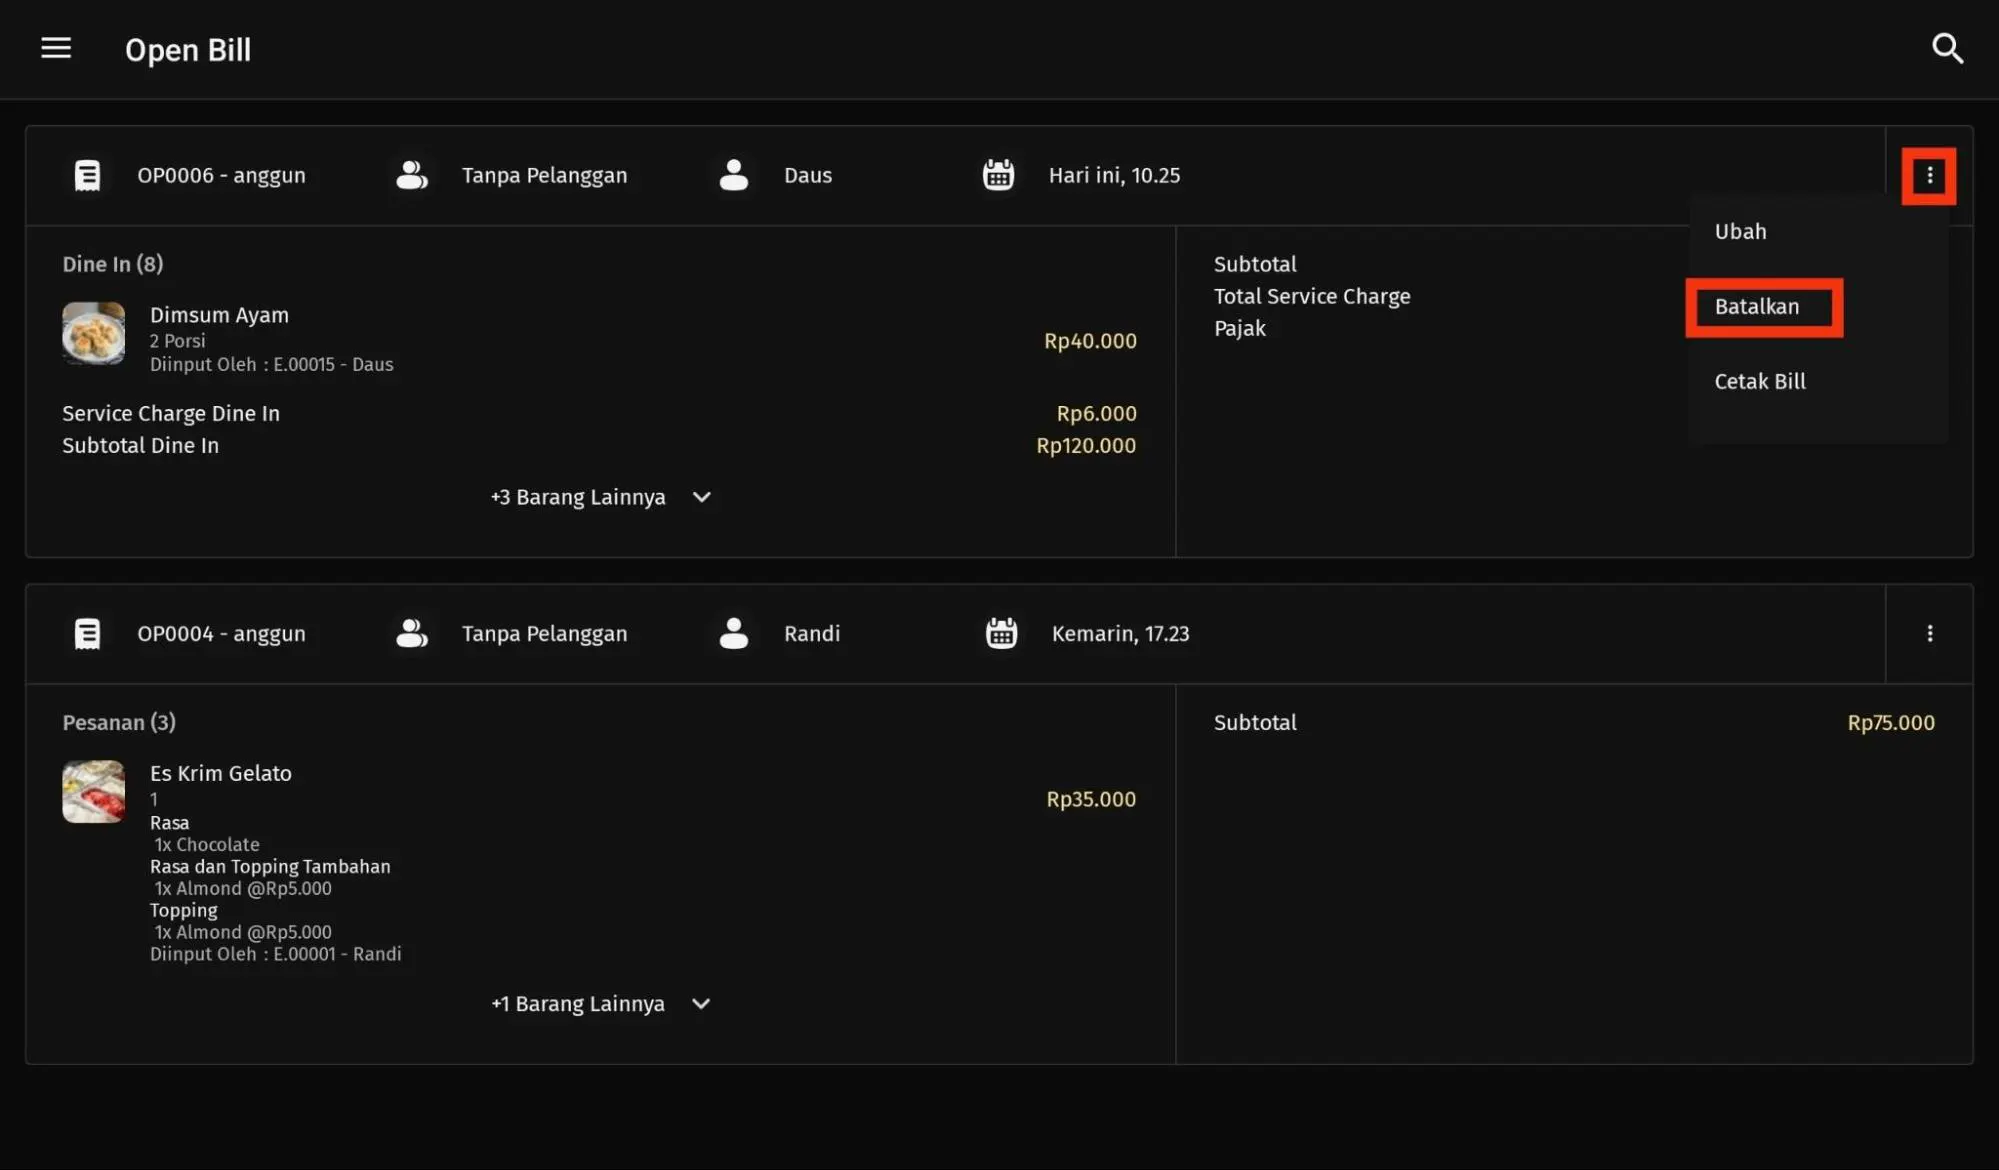Select Ubah from the bill menu

pyautogui.click(x=1740, y=231)
